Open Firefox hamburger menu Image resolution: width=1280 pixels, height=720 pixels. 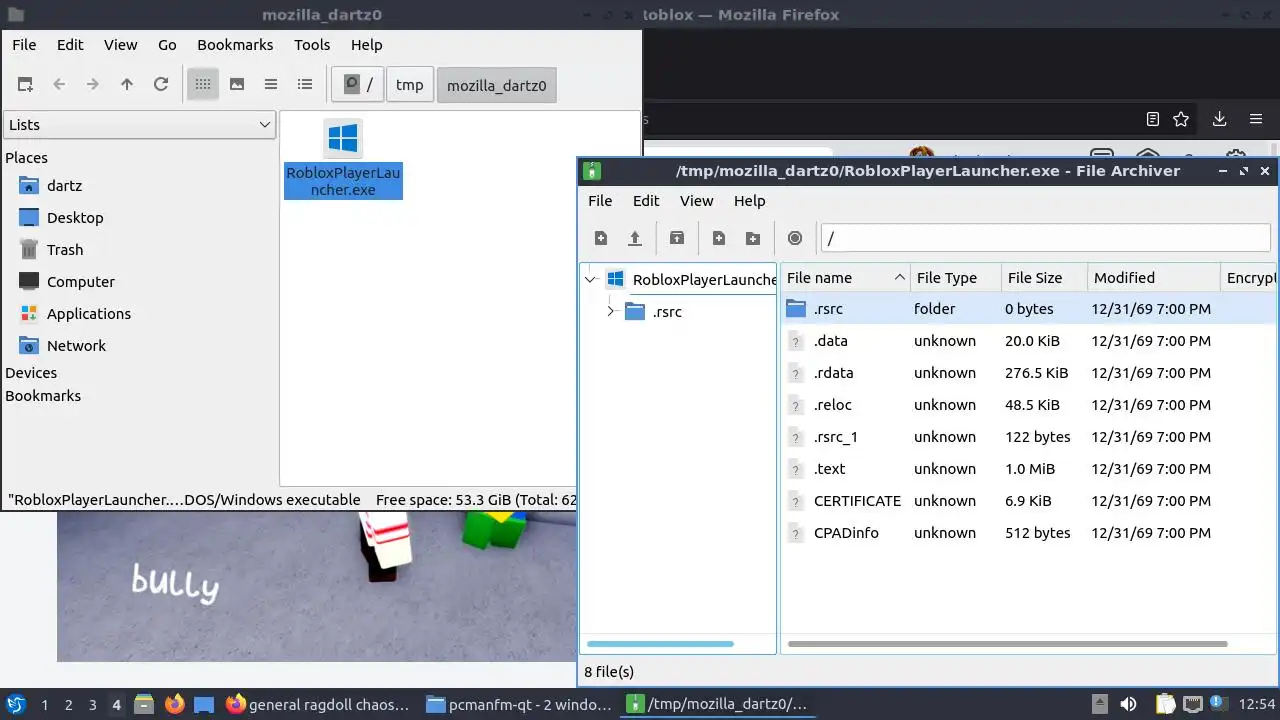[x=1256, y=119]
